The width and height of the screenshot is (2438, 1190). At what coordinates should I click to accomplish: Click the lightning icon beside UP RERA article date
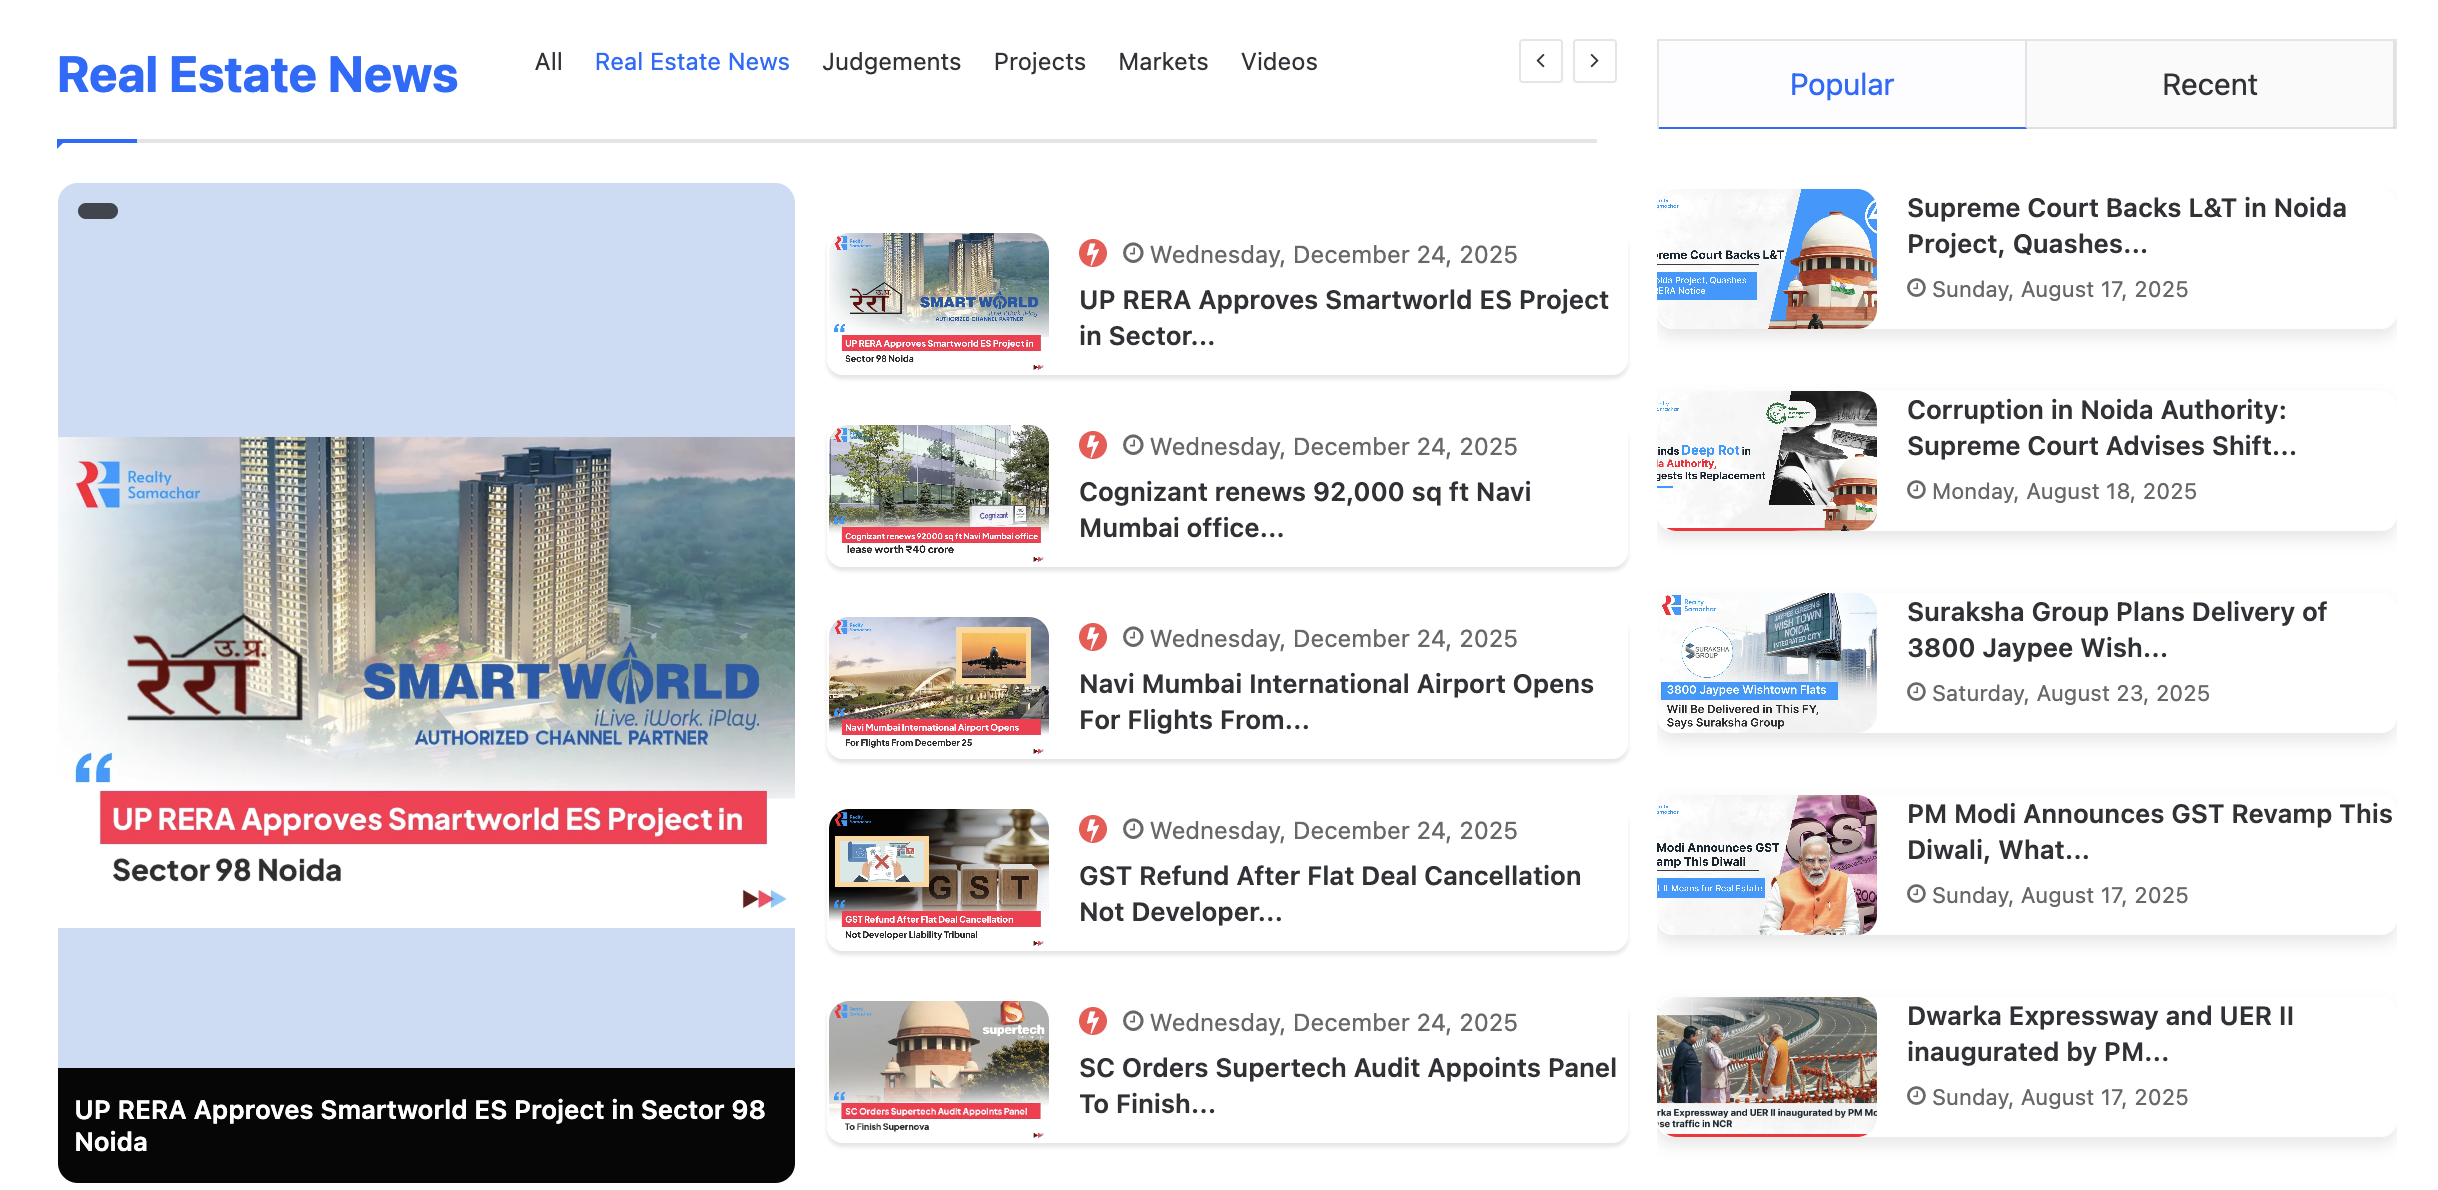(x=1093, y=253)
